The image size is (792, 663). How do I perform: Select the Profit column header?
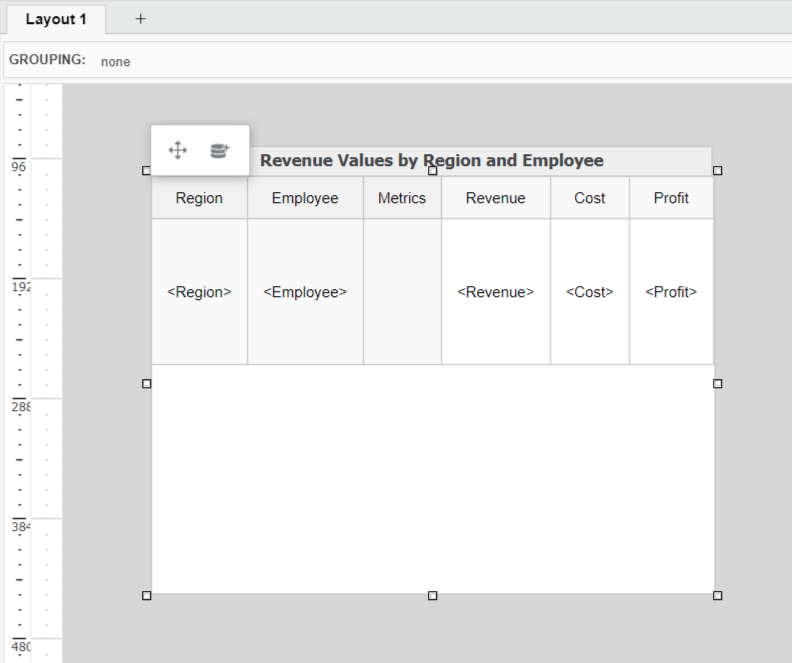pyautogui.click(x=671, y=198)
